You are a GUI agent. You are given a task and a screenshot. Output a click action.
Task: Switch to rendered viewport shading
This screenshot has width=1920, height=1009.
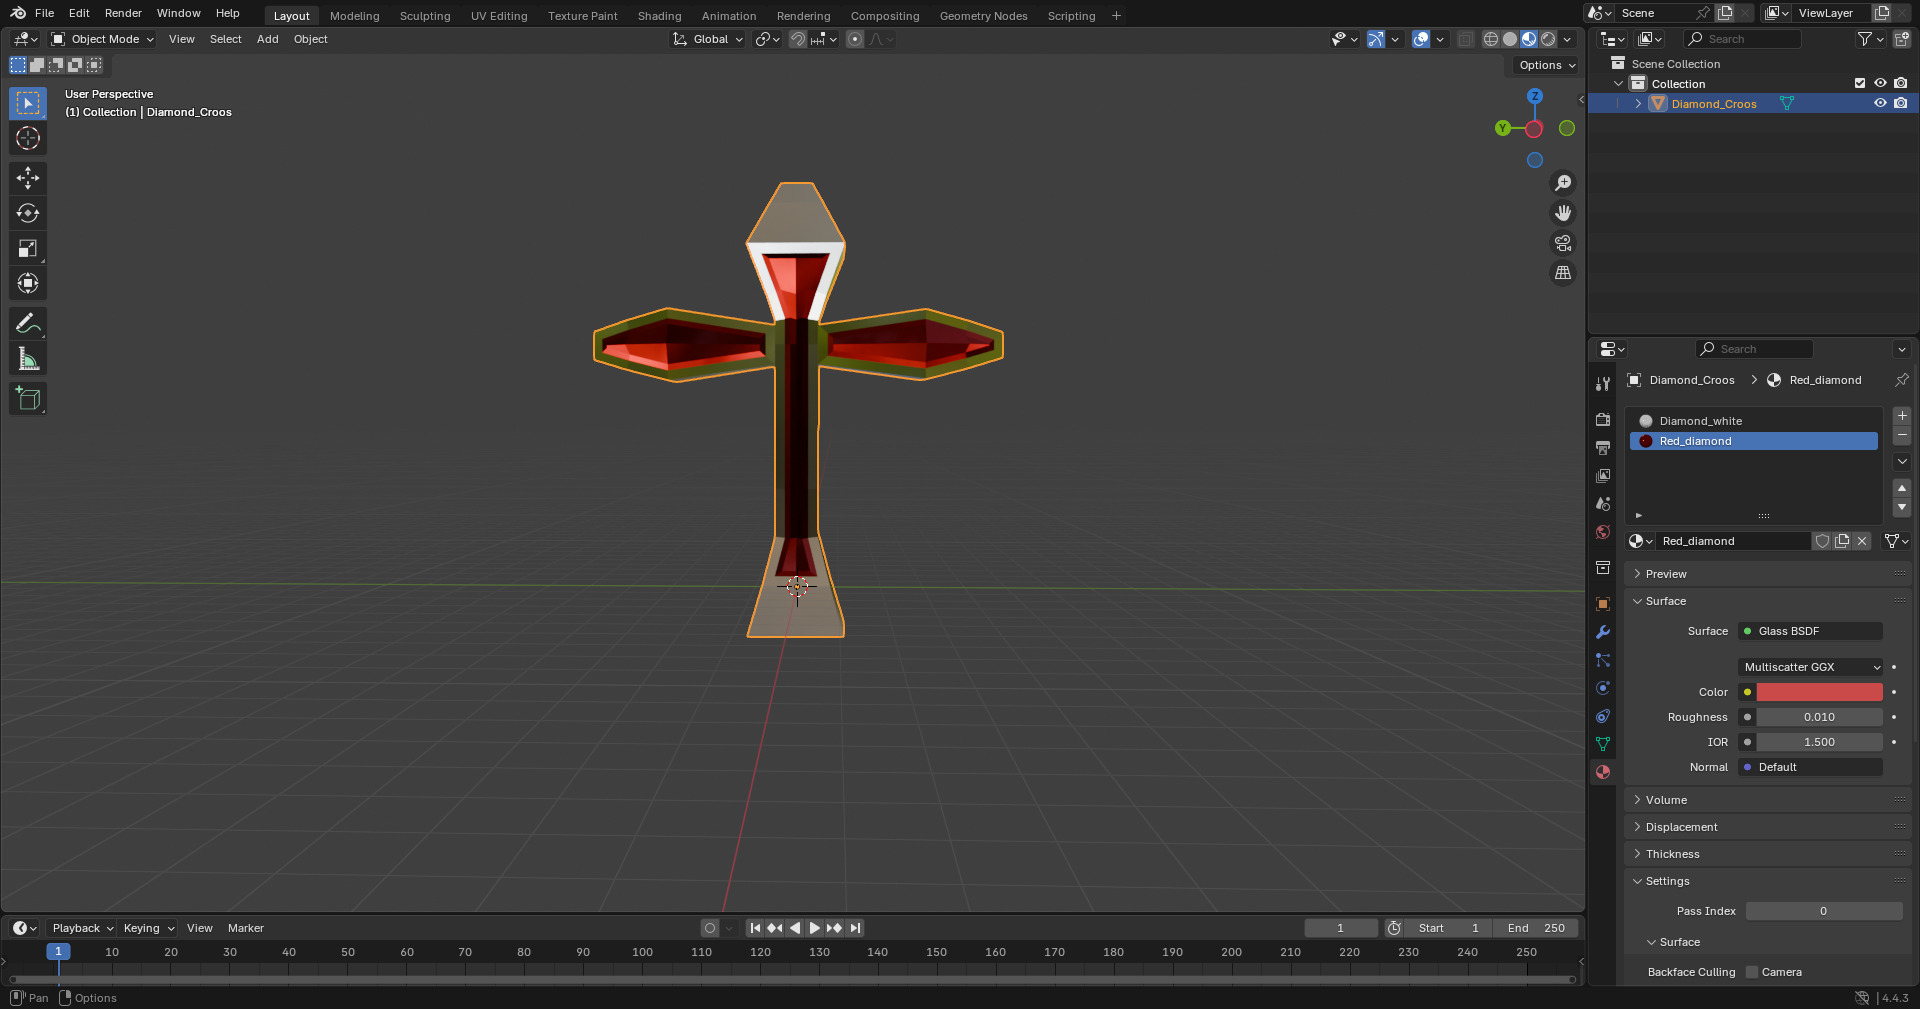point(1548,39)
